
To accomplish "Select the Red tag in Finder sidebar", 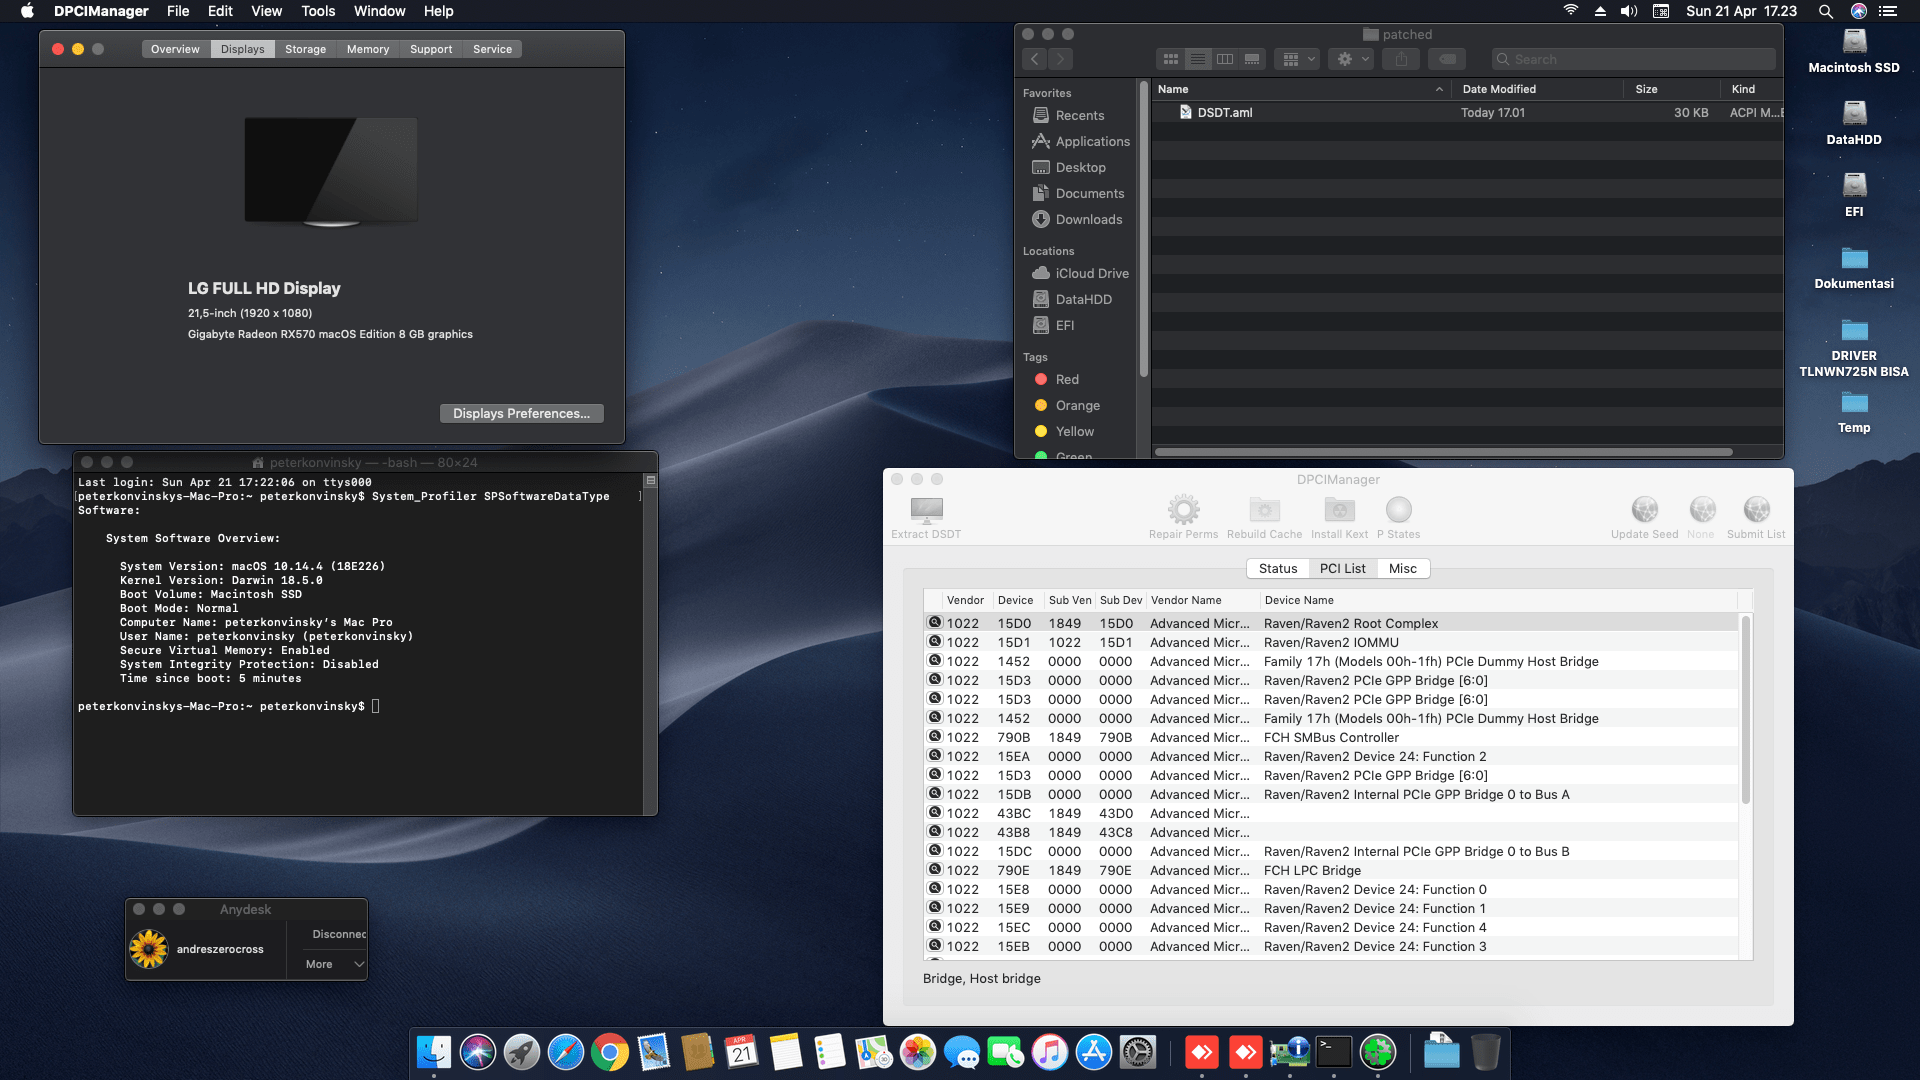I will click(1067, 379).
